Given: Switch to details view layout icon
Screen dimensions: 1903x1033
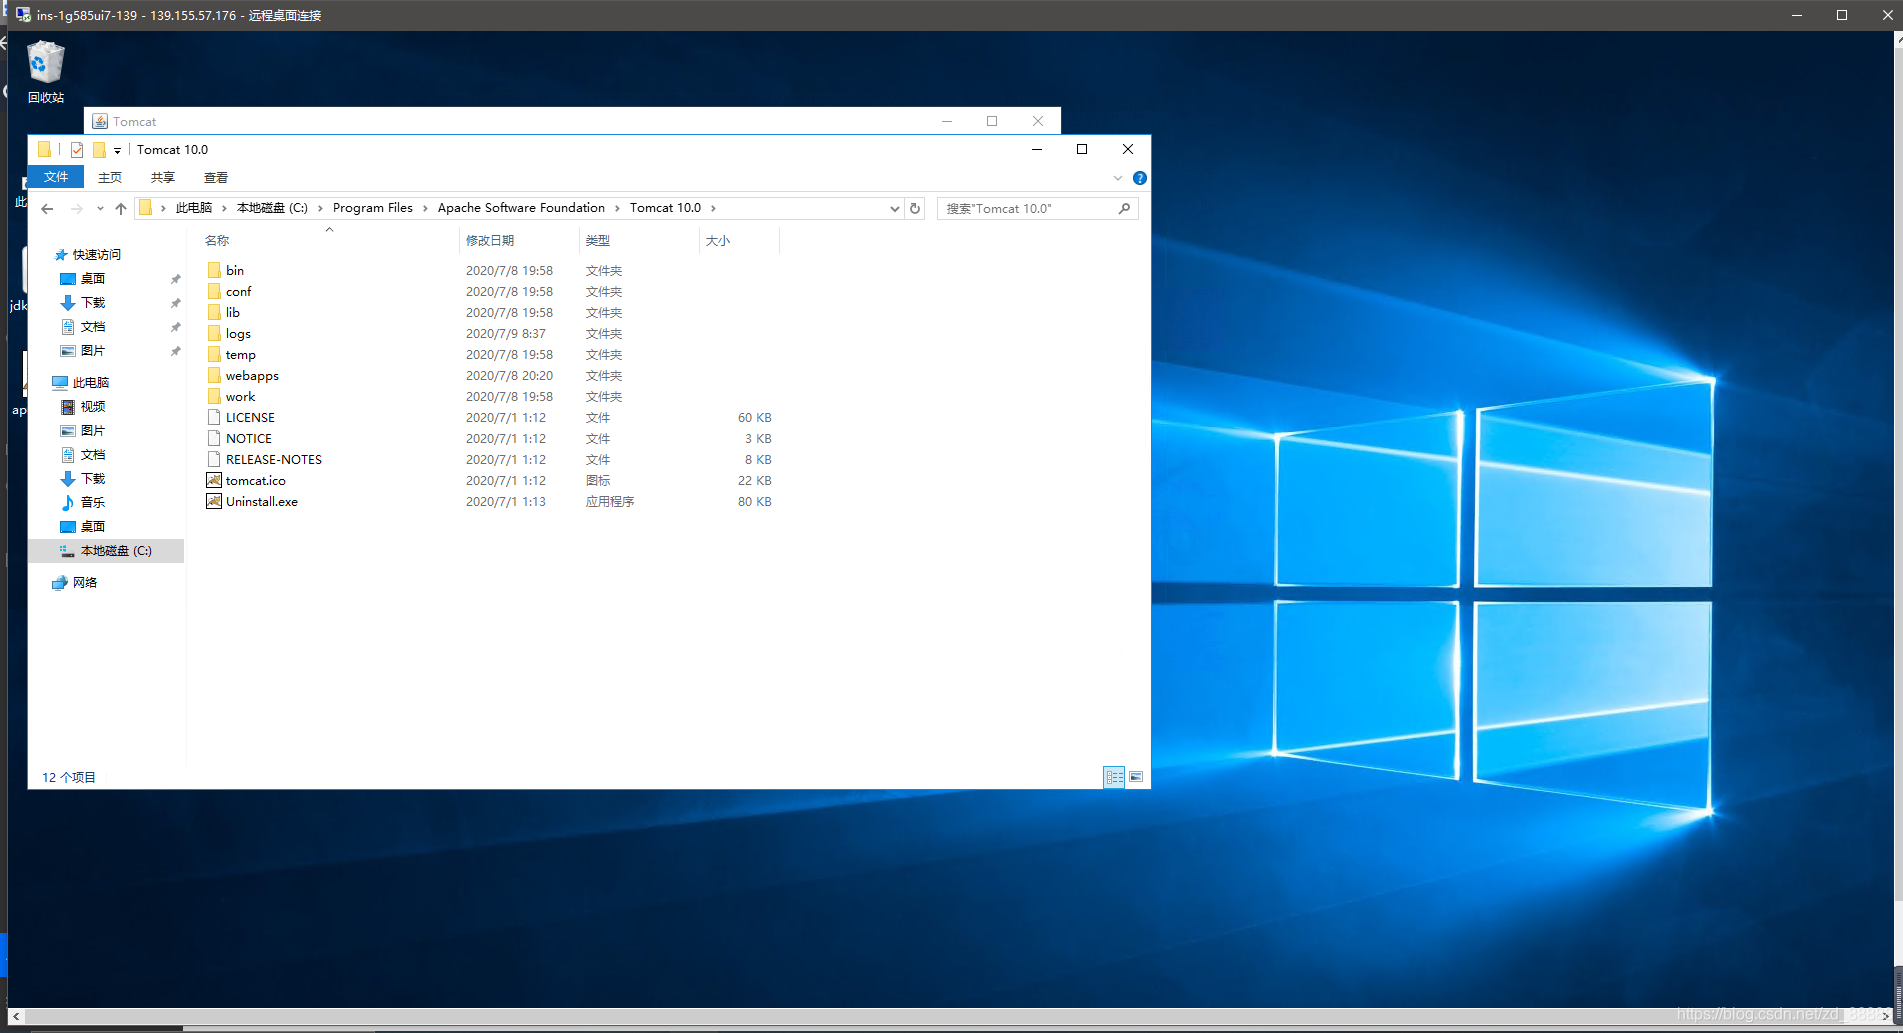Looking at the screenshot, I should [x=1114, y=777].
